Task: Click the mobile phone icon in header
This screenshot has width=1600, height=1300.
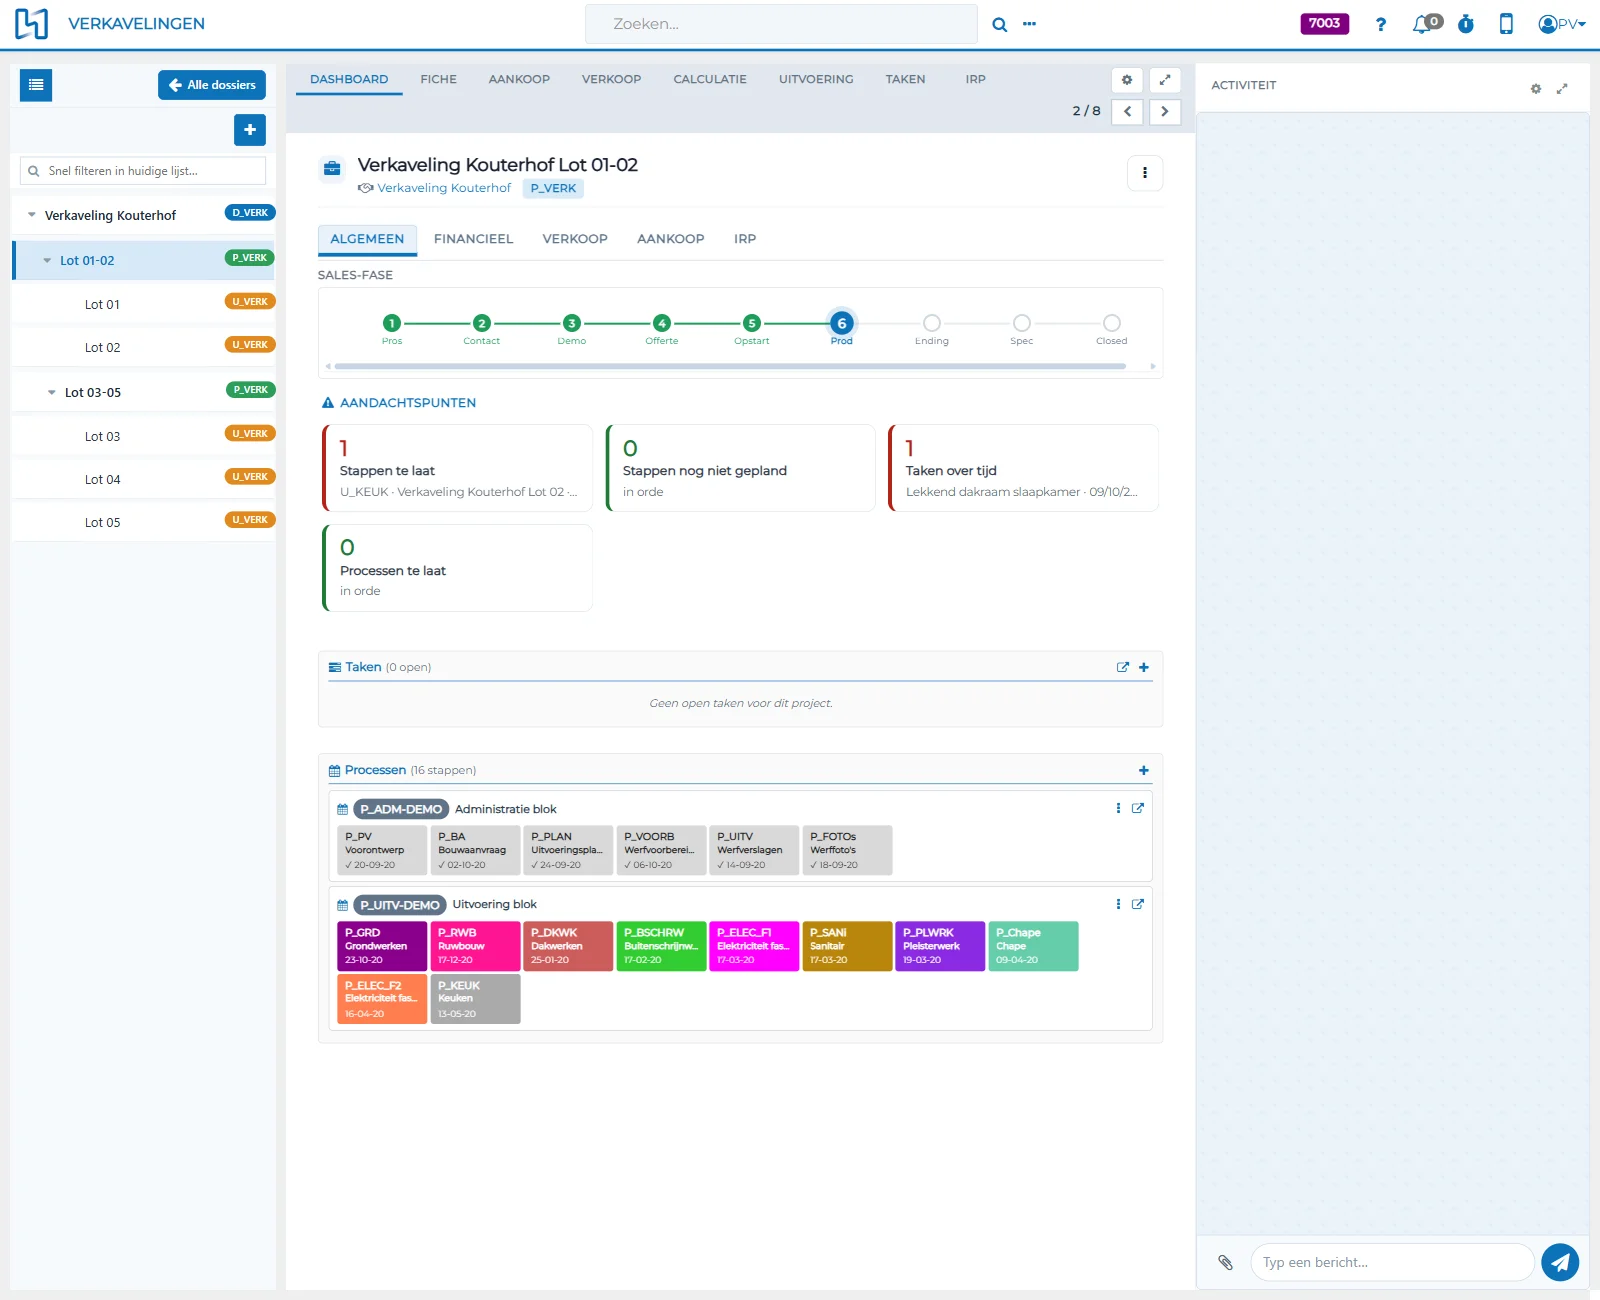Action: click(x=1506, y=24)
